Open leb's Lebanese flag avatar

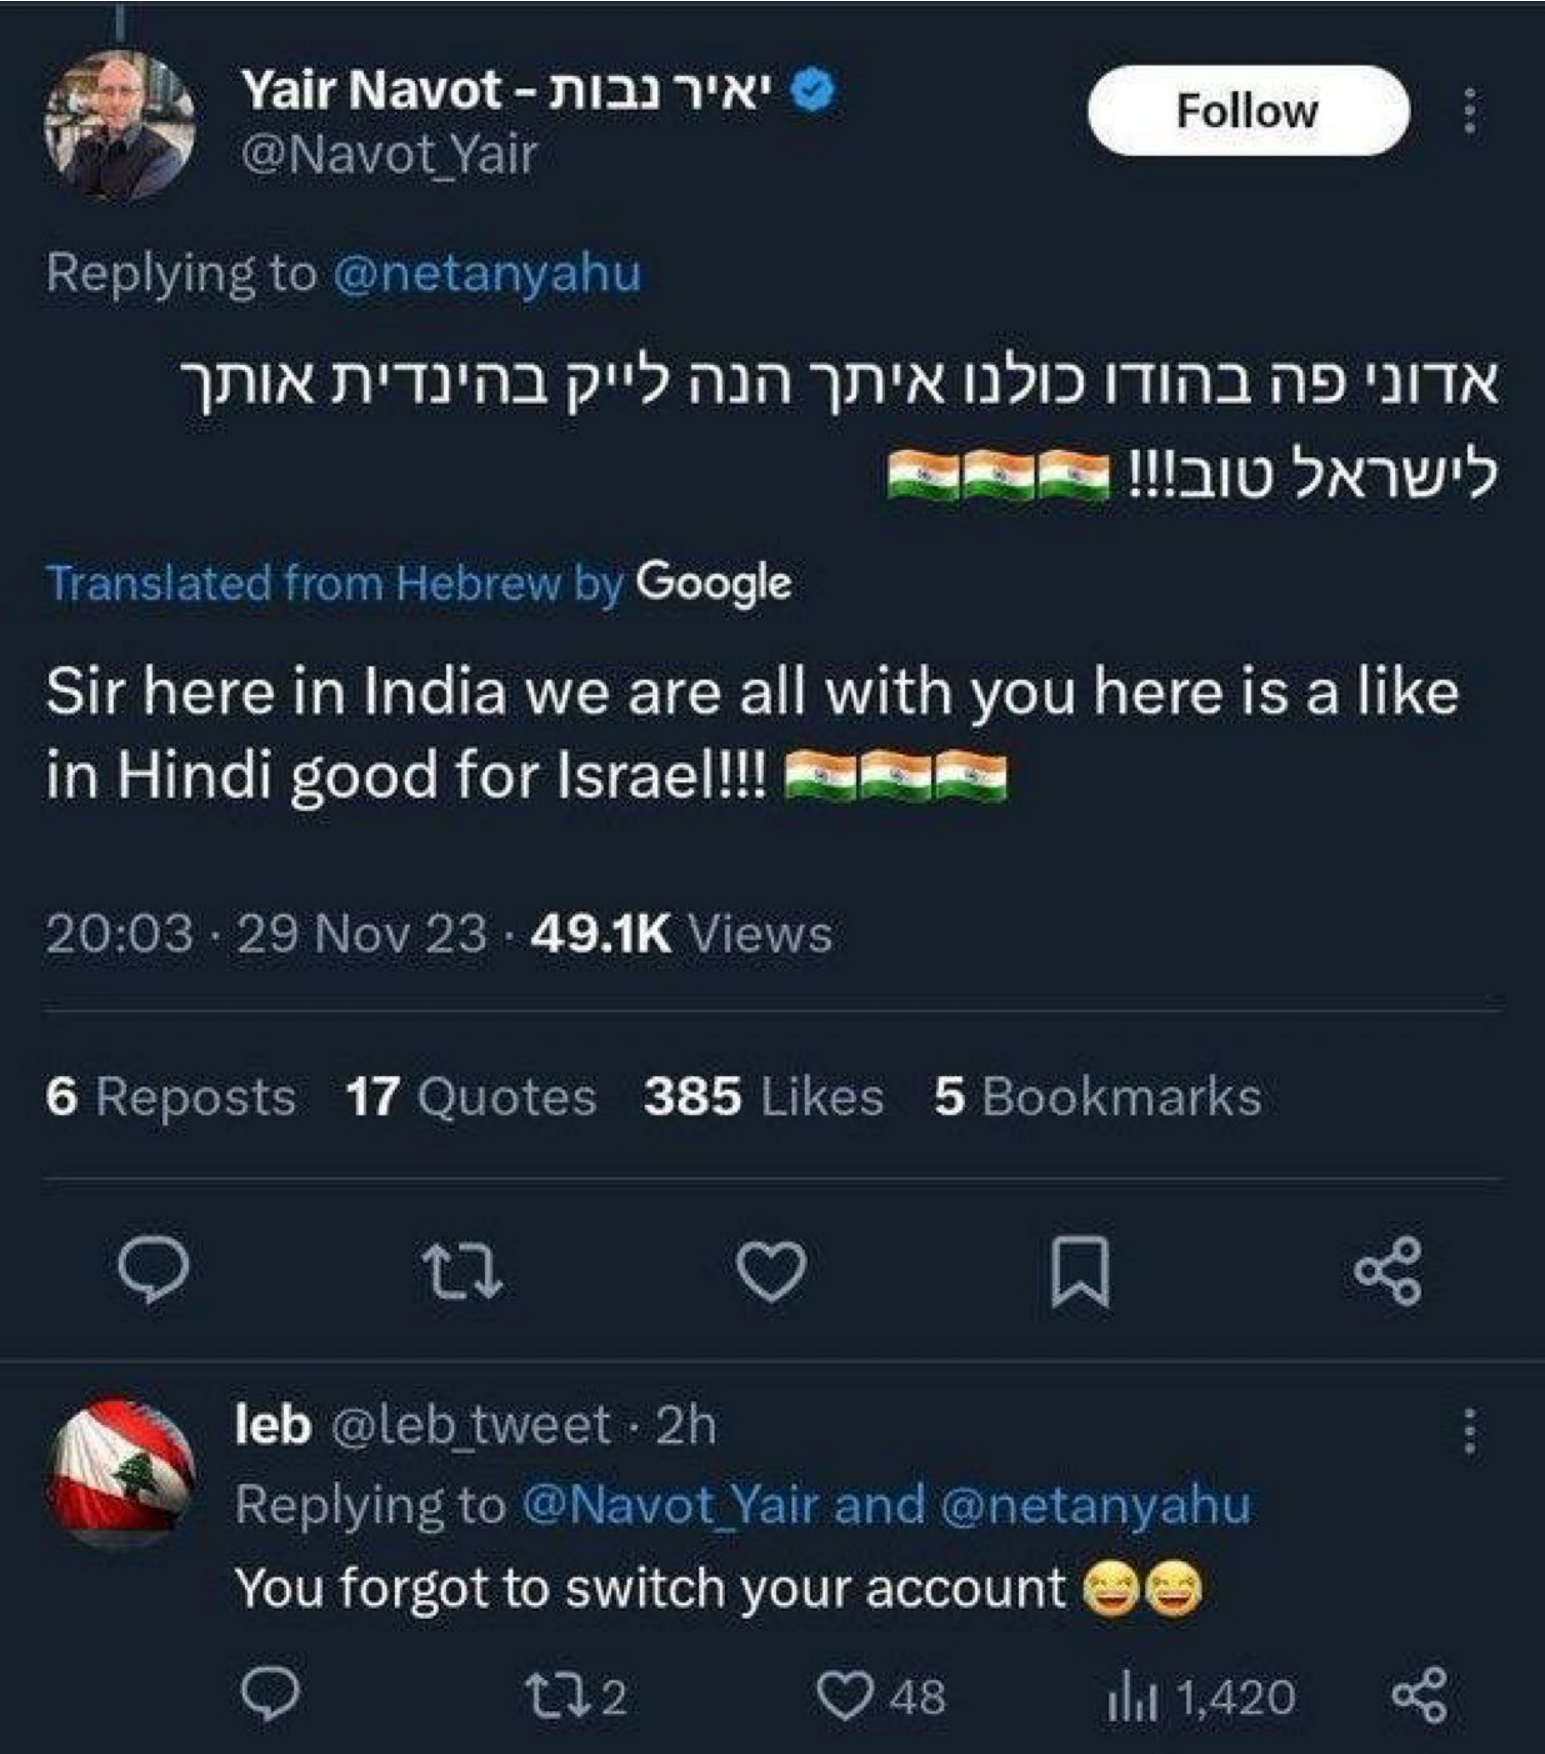pos(121,1470)
